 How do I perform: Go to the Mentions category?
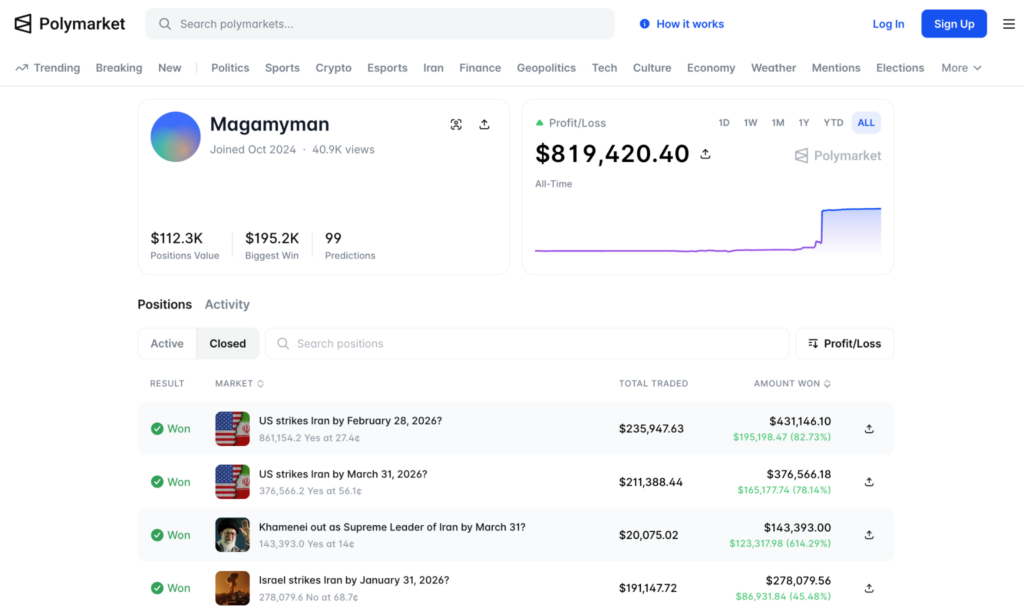coord(836,68)
